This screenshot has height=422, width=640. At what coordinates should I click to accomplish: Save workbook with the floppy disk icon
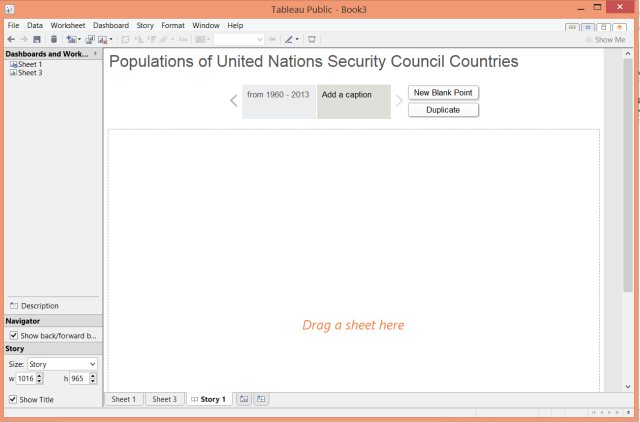37,39
